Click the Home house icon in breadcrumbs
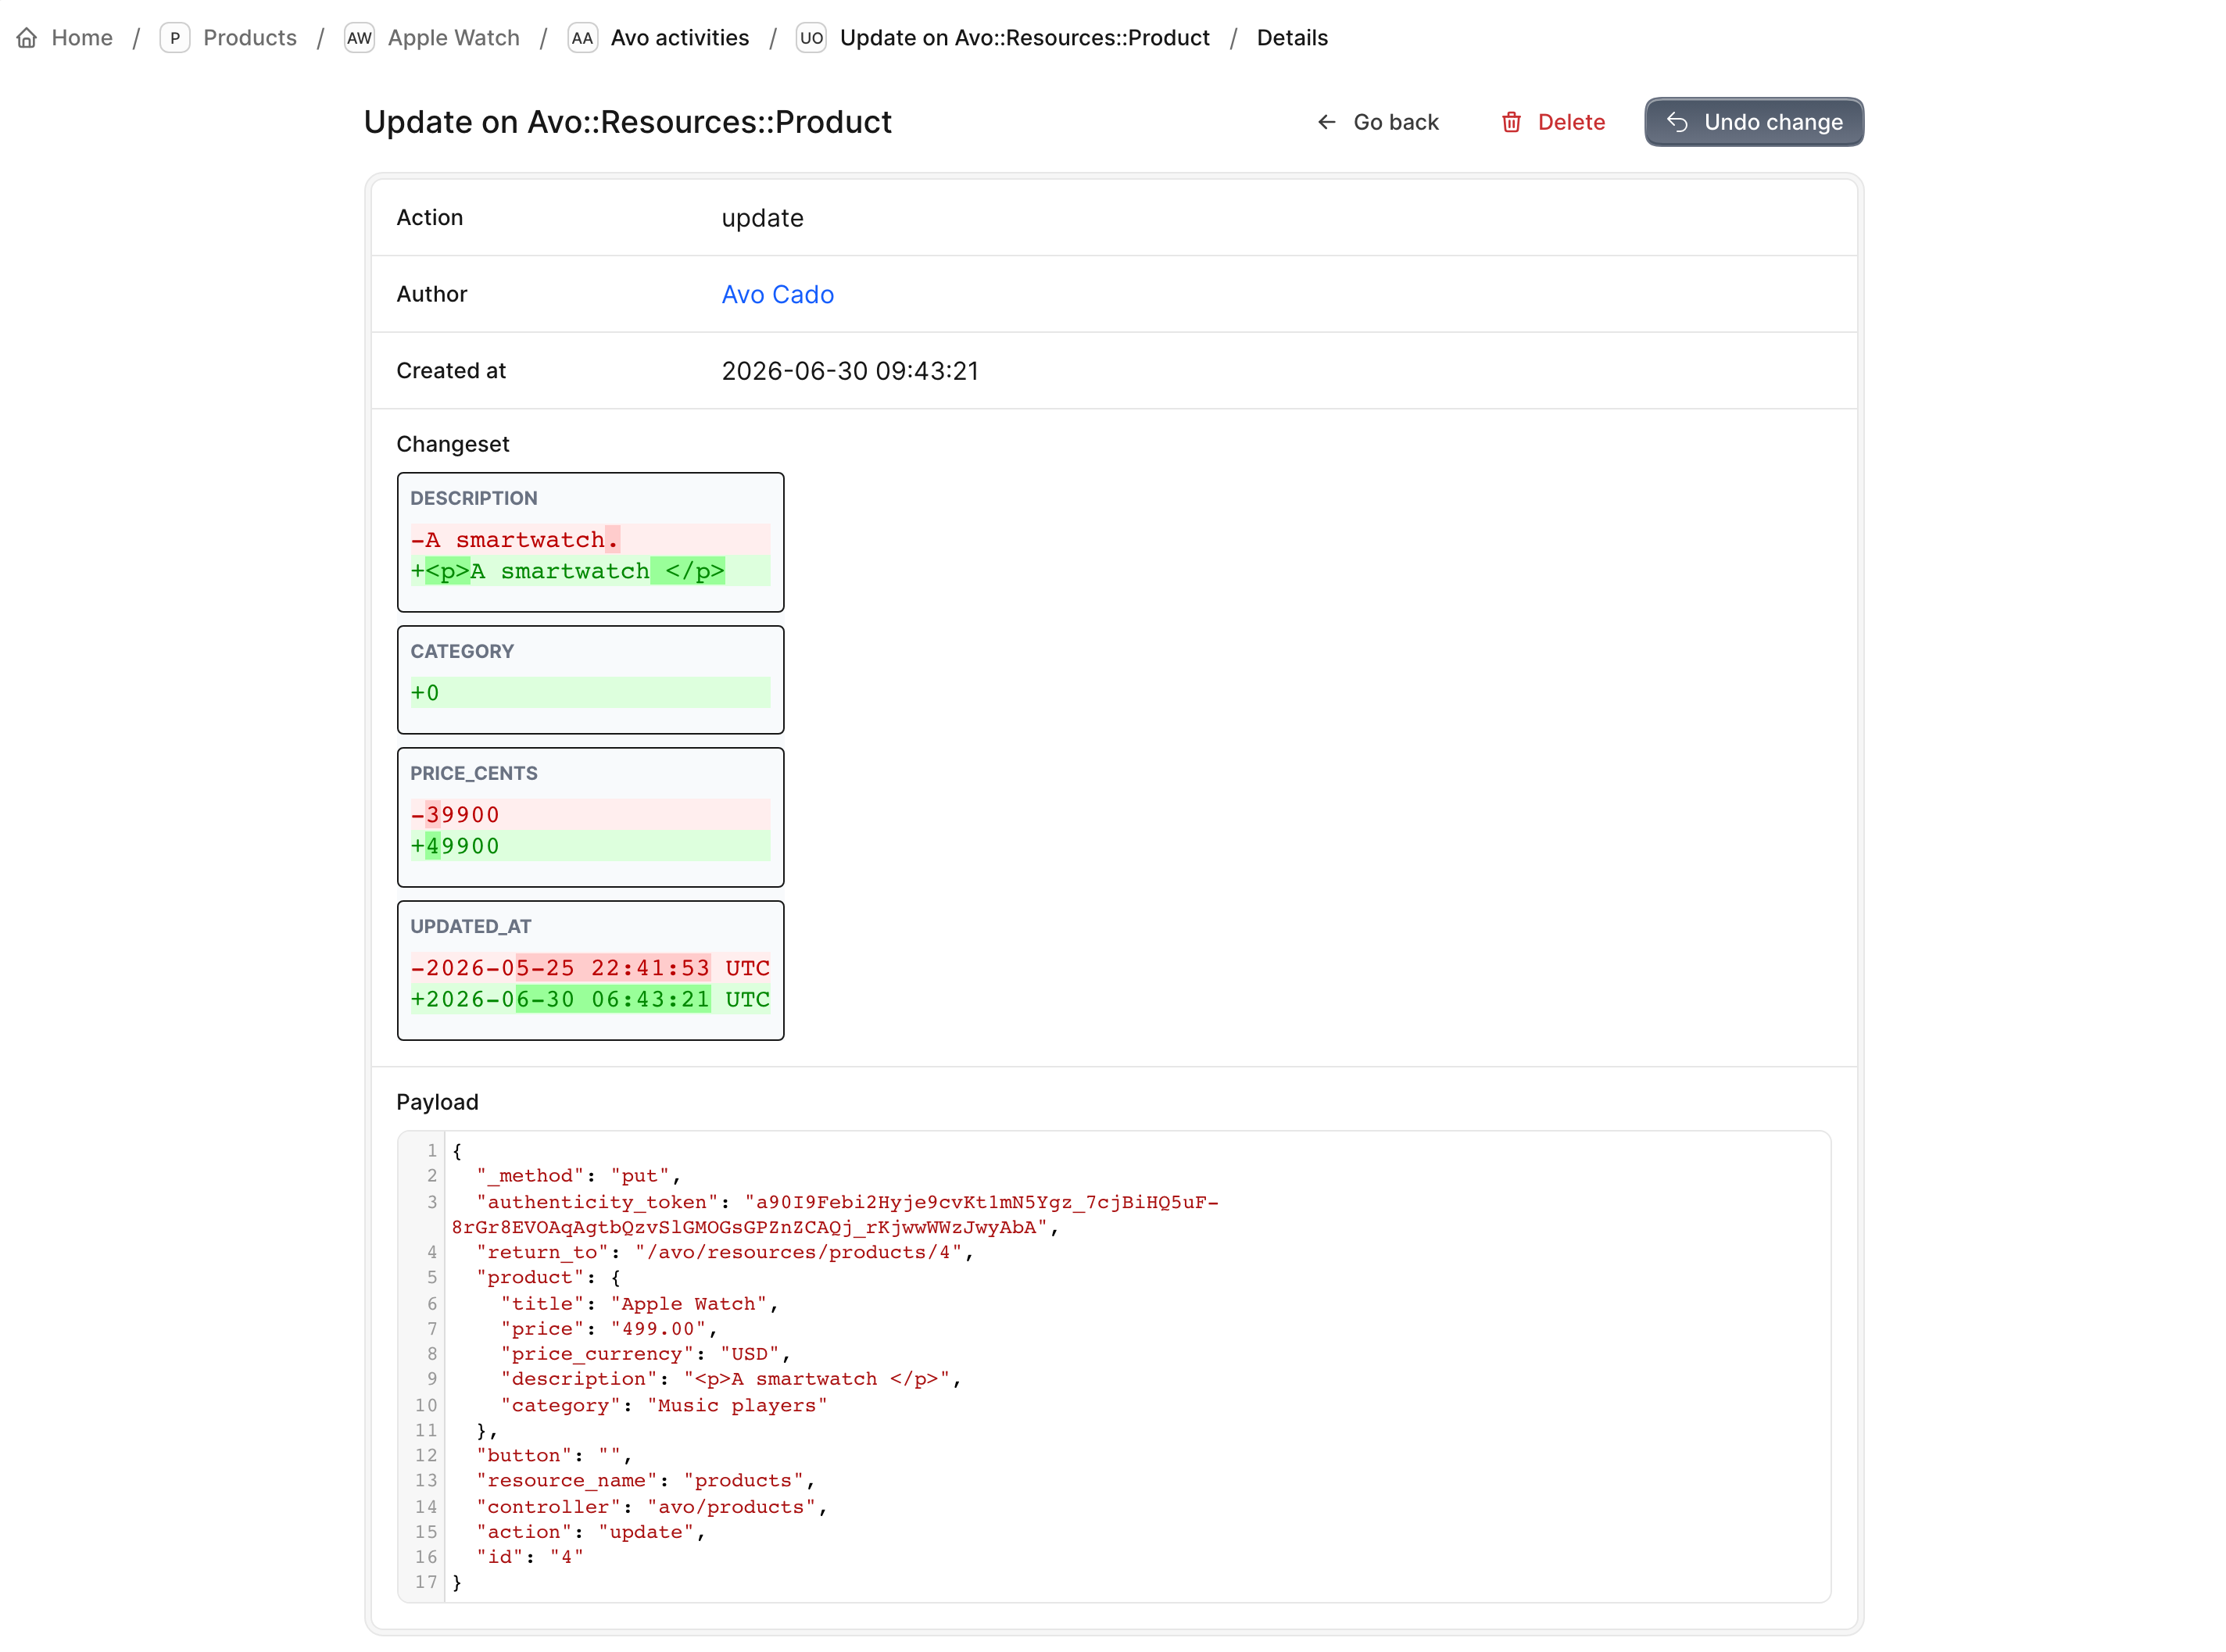2226x1652 pixels. coord(27,38)
